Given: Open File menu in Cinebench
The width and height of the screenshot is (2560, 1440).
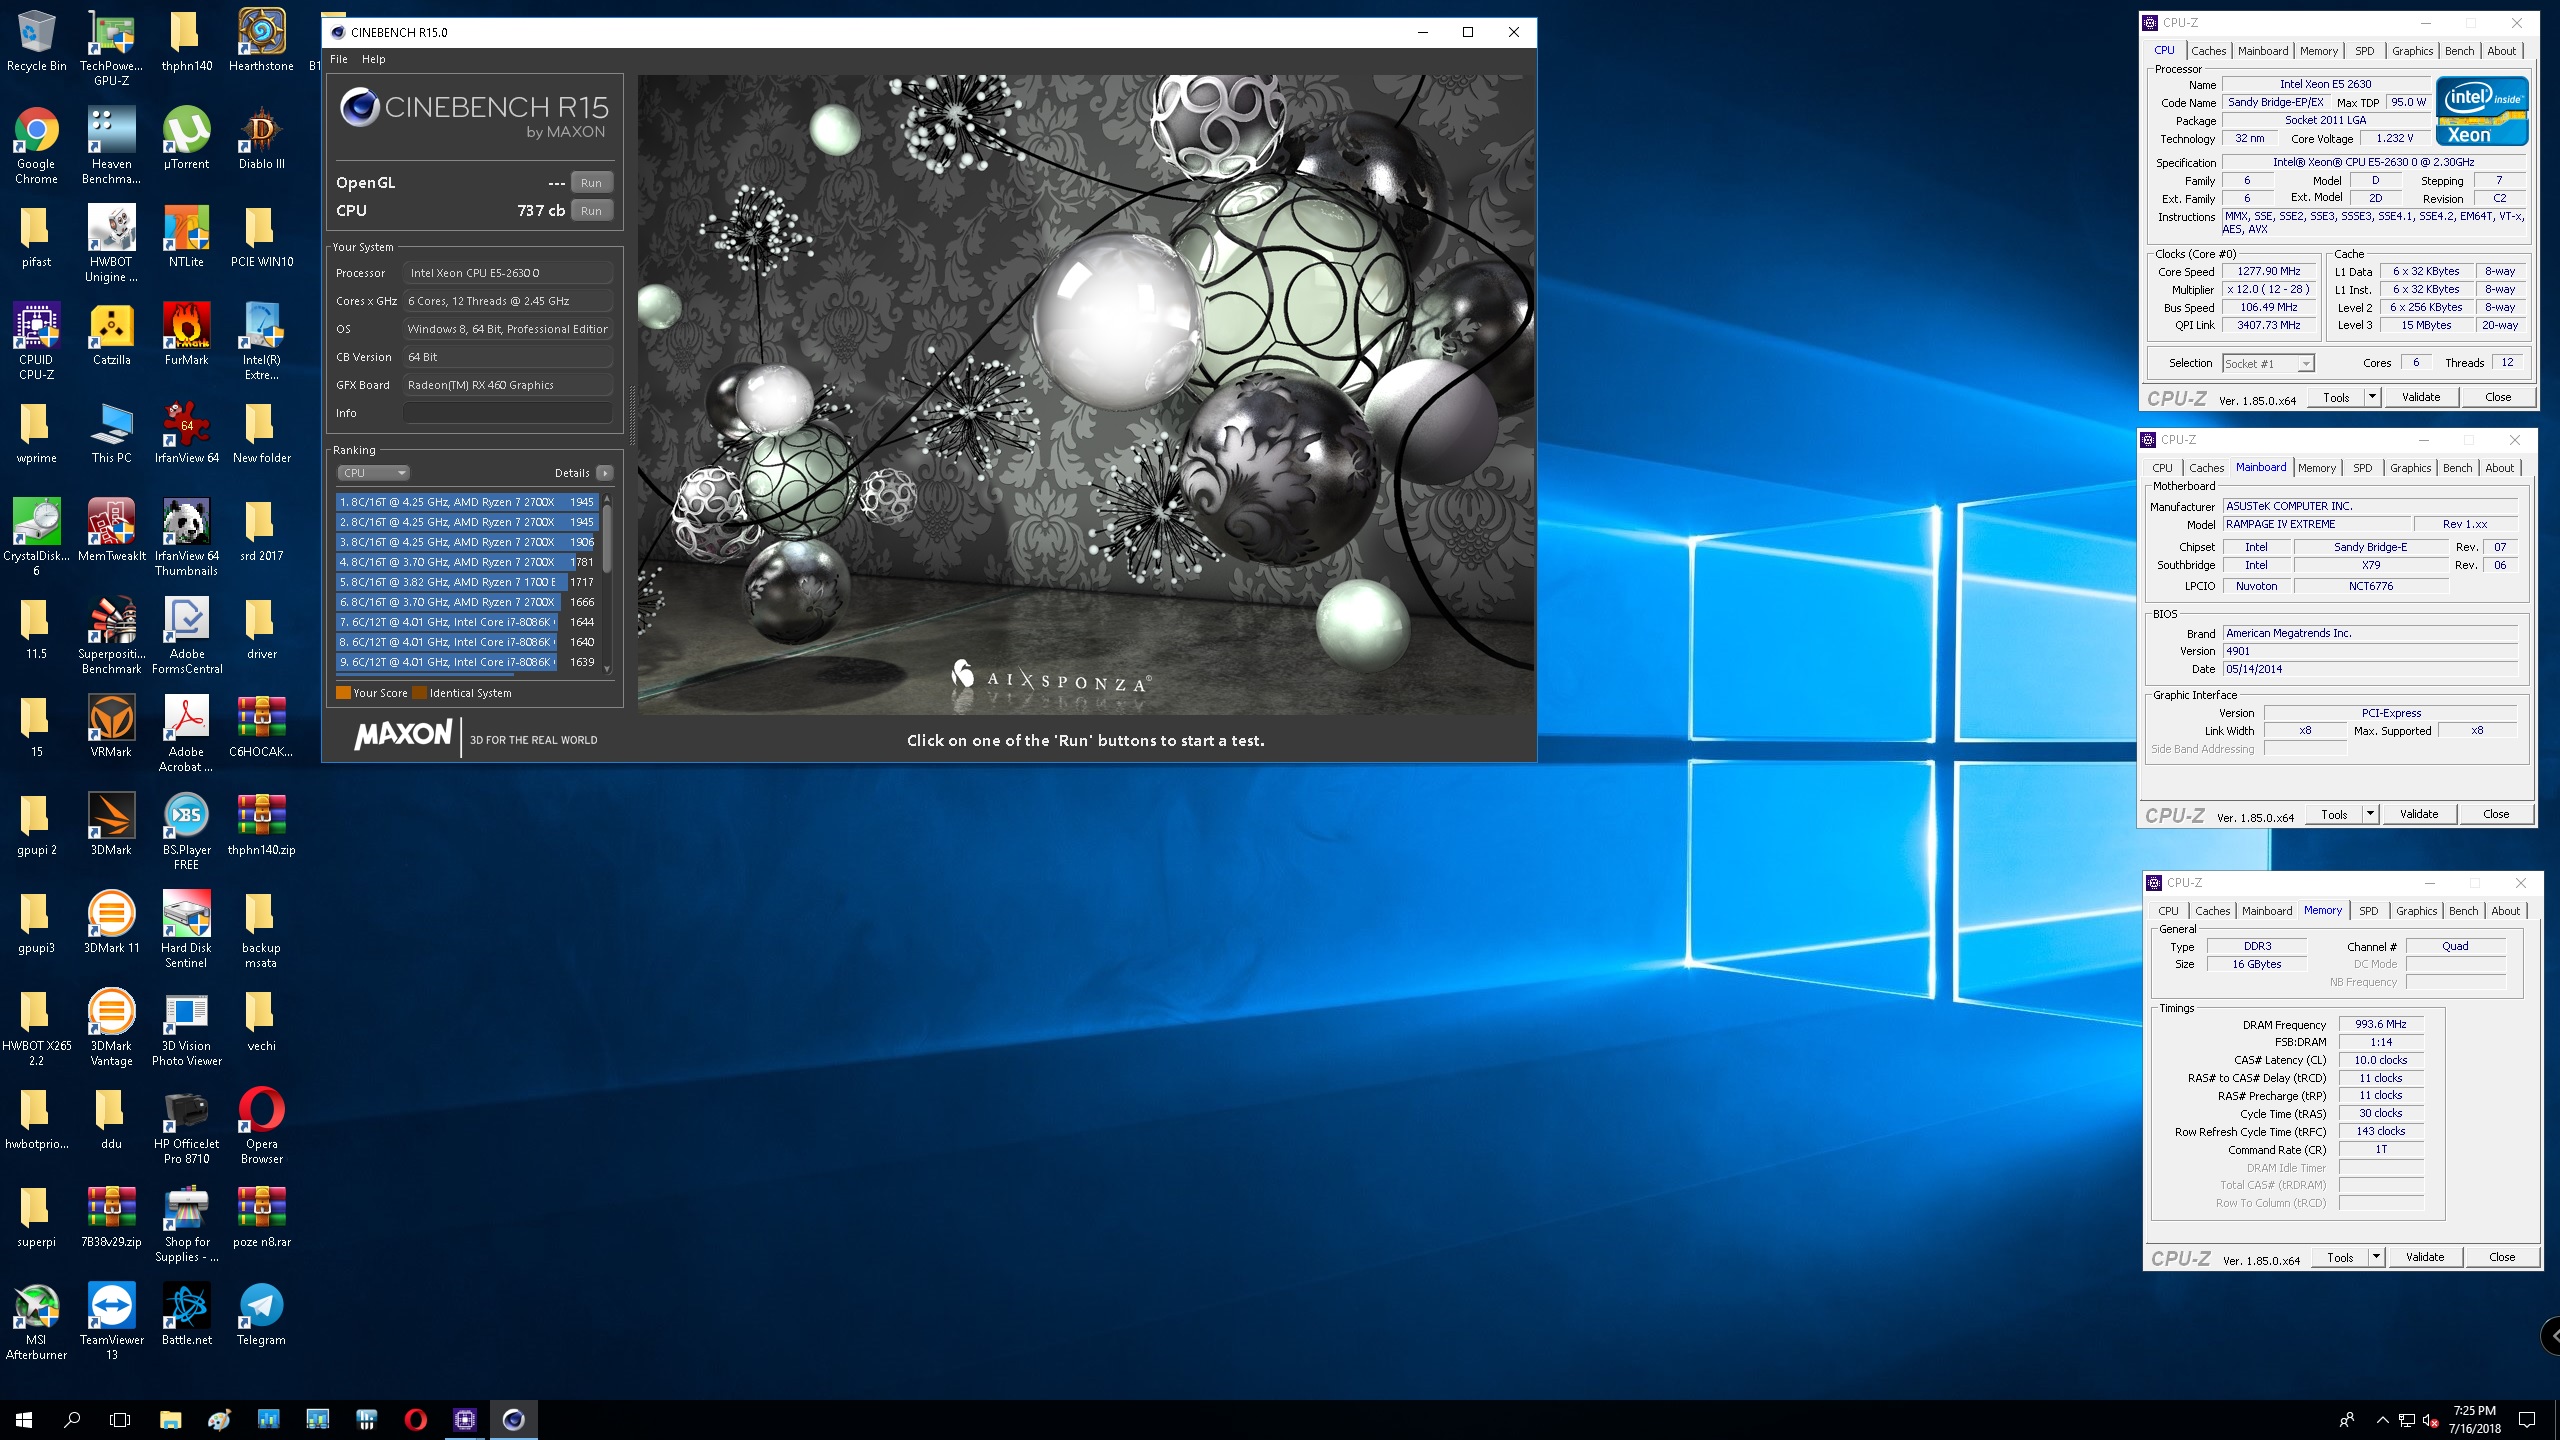Looking at the screenshot, I should tap(339, 59).
